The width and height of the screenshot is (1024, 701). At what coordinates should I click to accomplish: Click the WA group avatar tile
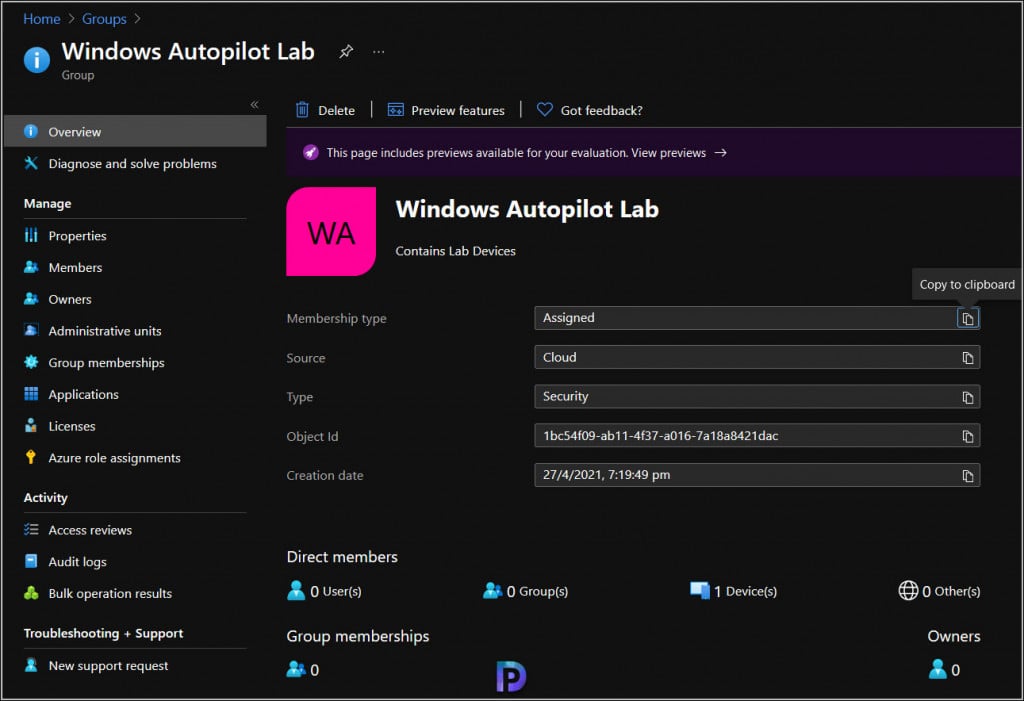331,231
